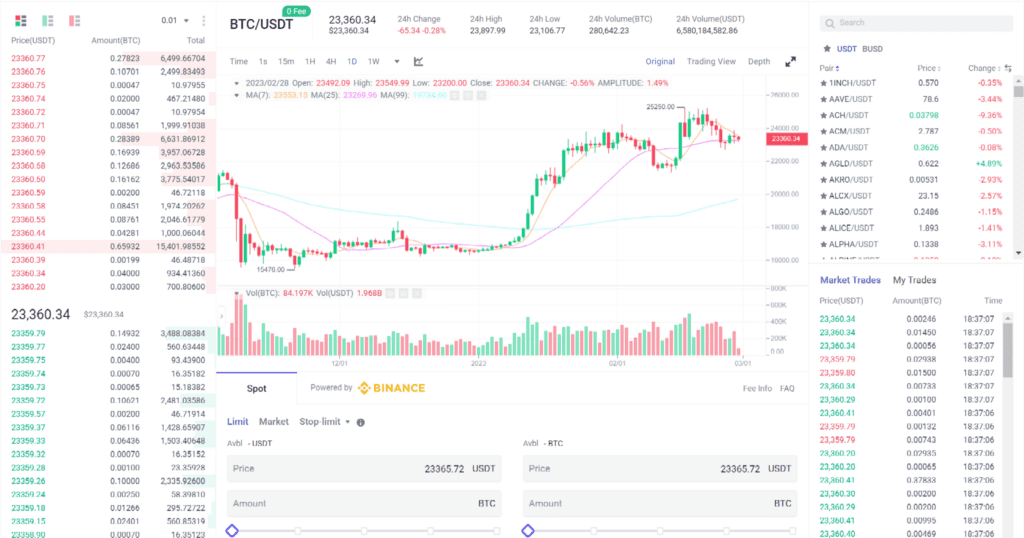Sort pairs list by Price
The image size is (1024, 538).
[x=929, y=68]
